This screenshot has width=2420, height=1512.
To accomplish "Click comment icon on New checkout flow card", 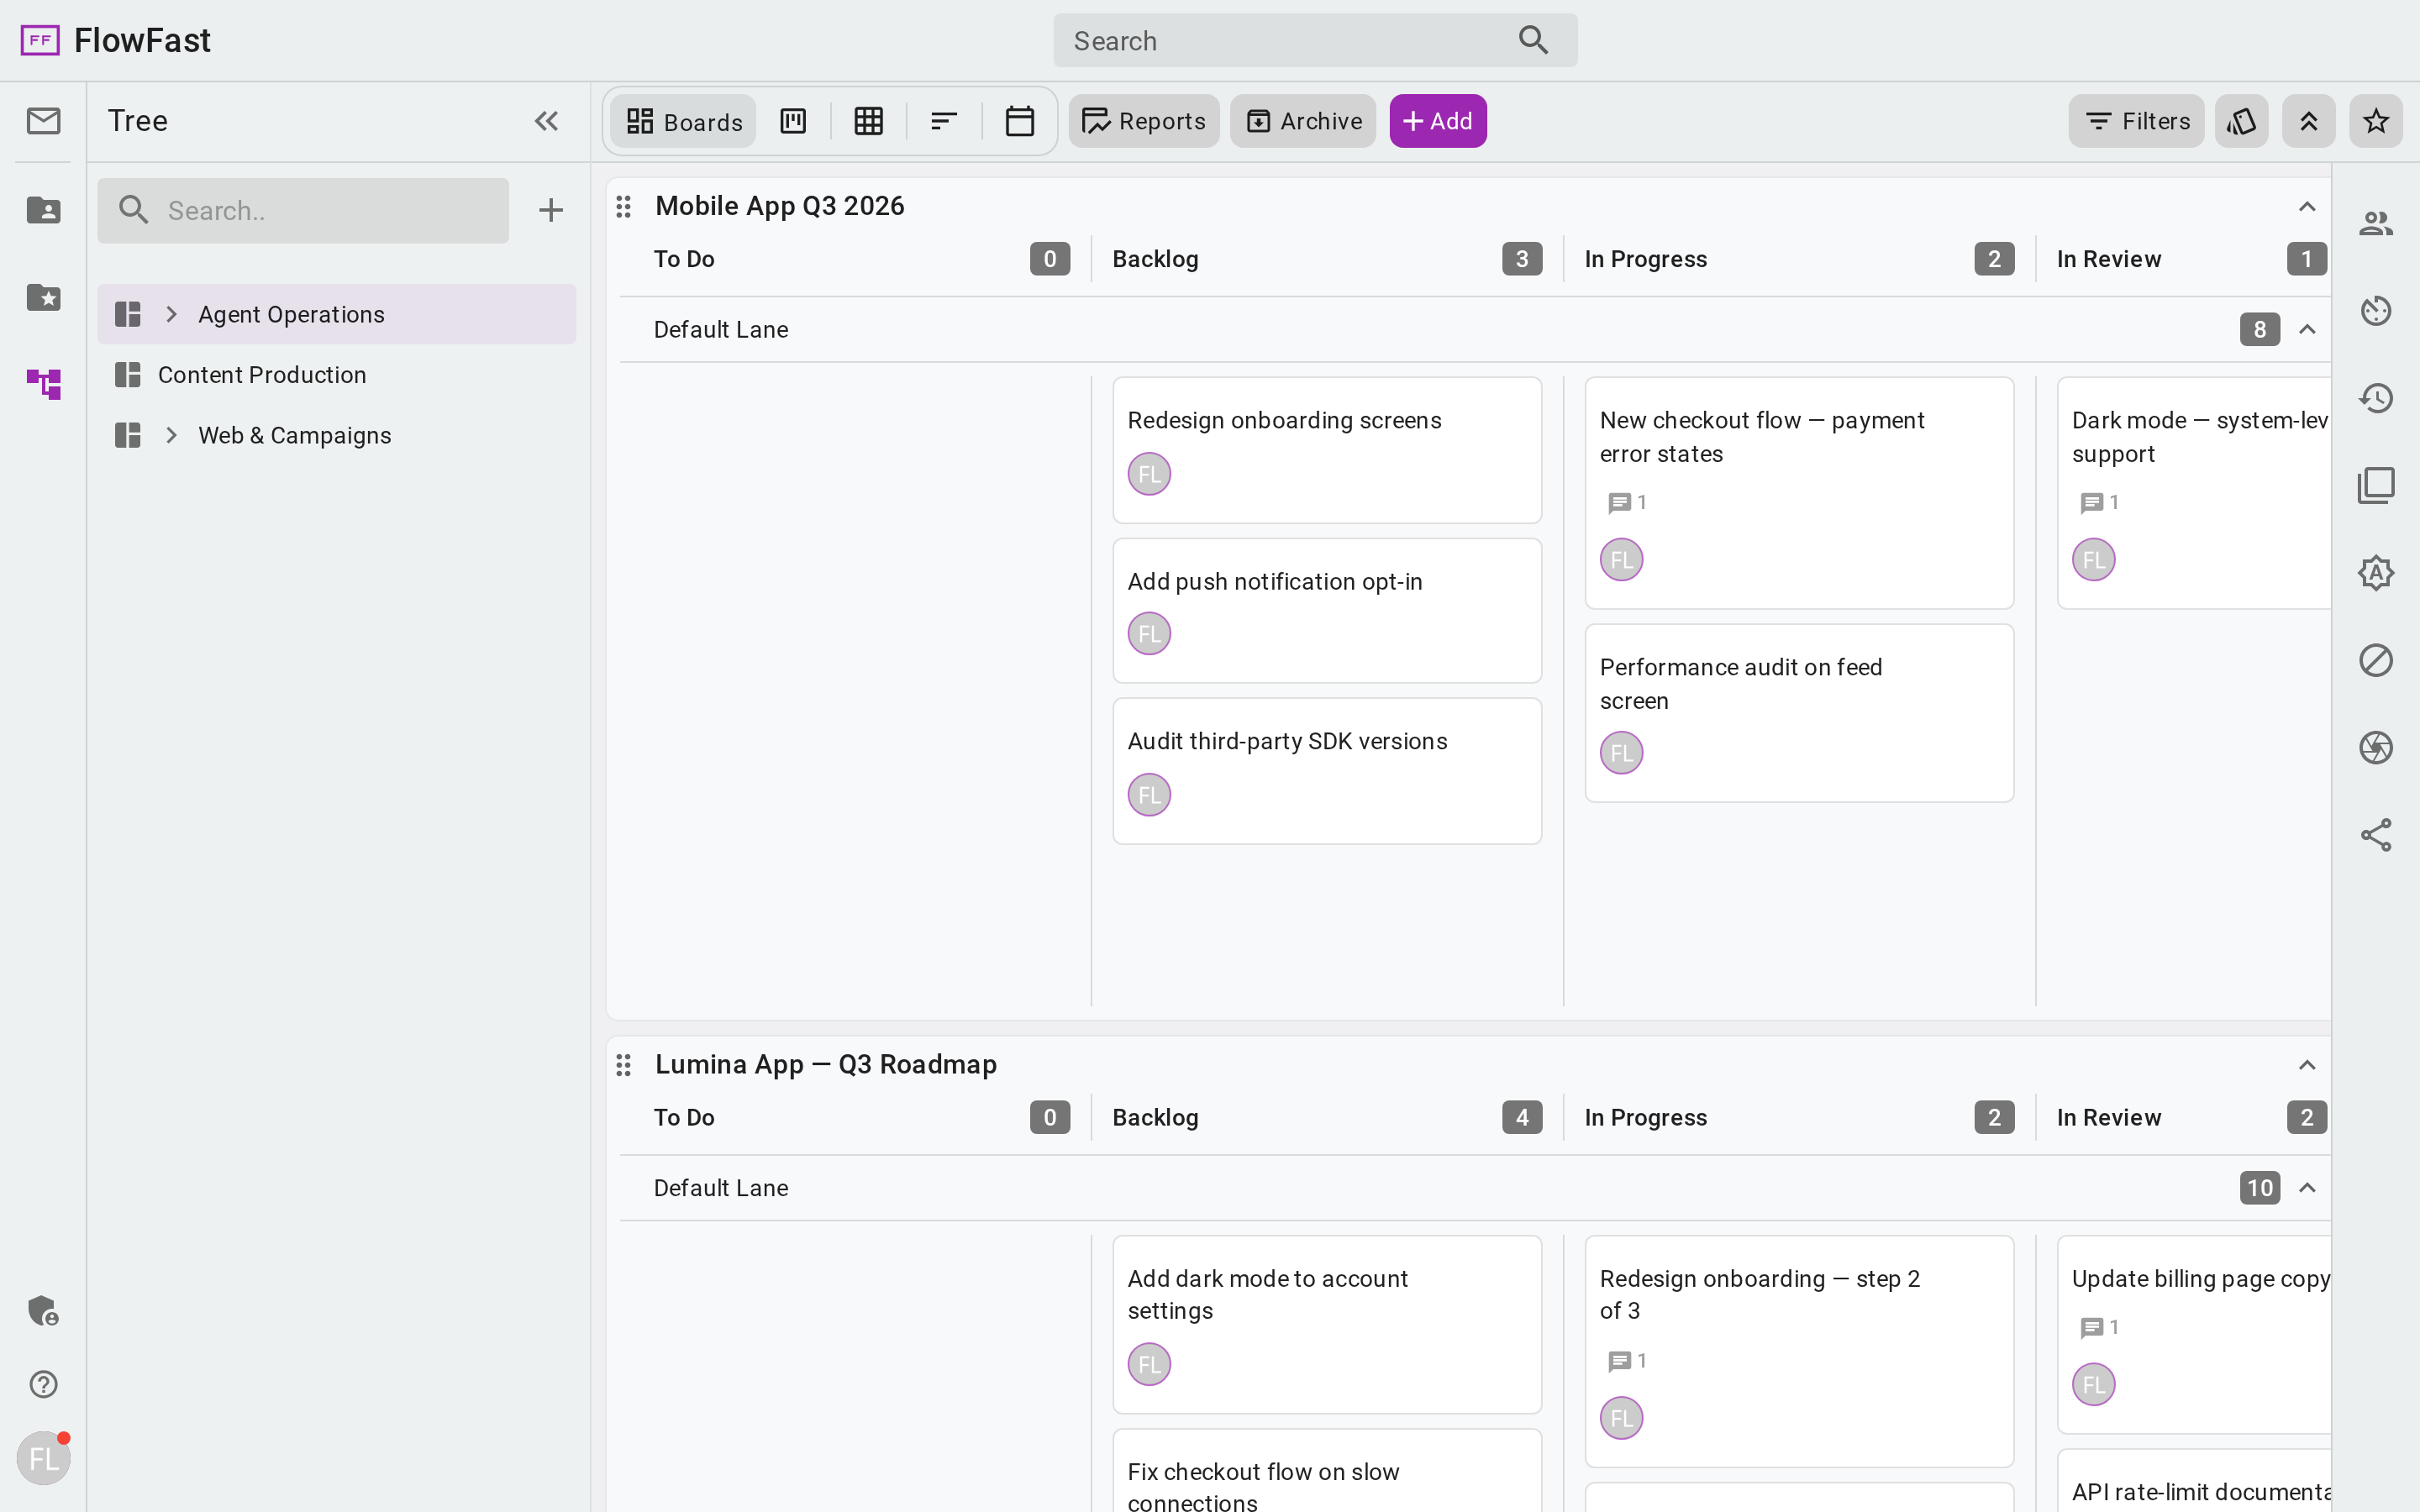I will [1619, 503].
